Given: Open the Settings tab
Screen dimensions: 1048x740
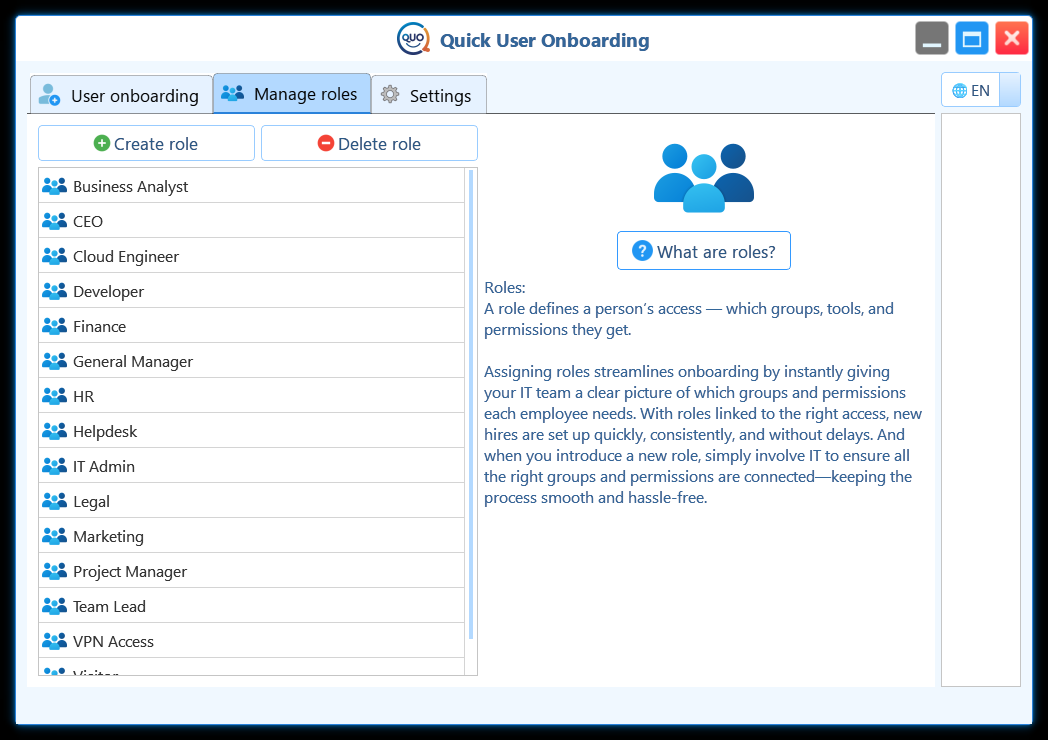Looking at the screenshot, I should (x=428, y=95).
